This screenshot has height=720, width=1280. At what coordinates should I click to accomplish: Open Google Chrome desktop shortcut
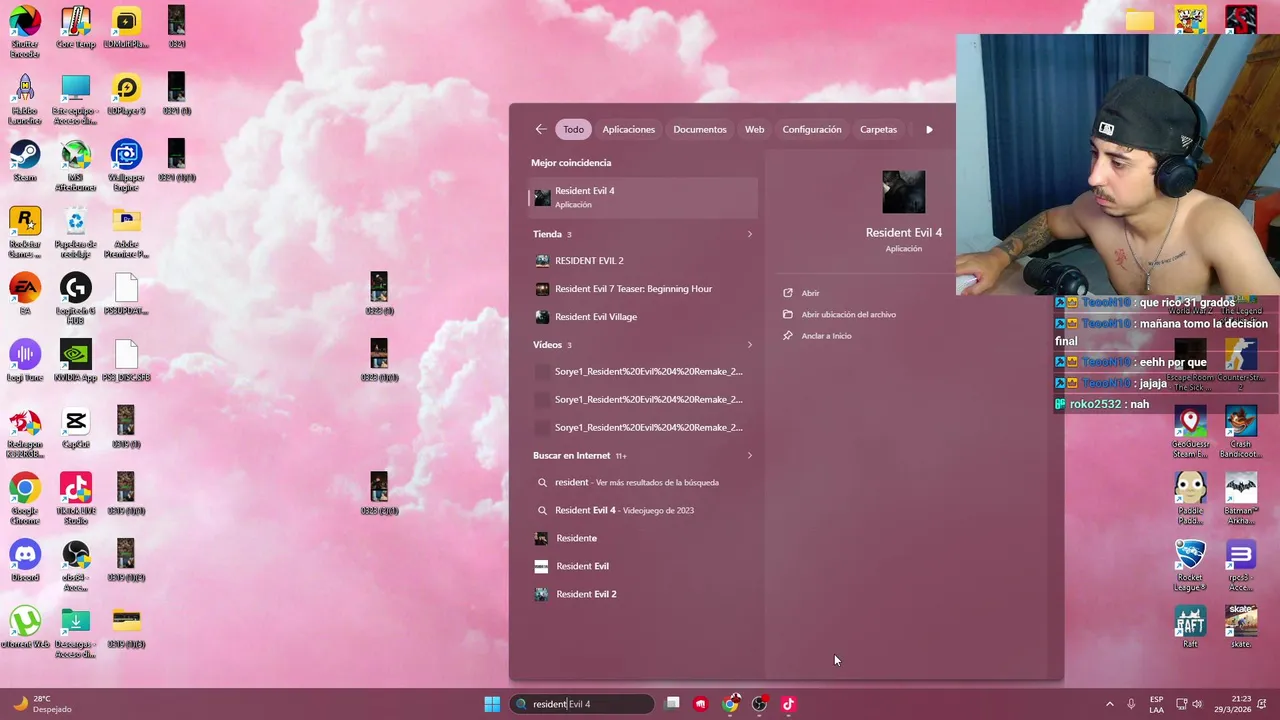coord(25,499)
